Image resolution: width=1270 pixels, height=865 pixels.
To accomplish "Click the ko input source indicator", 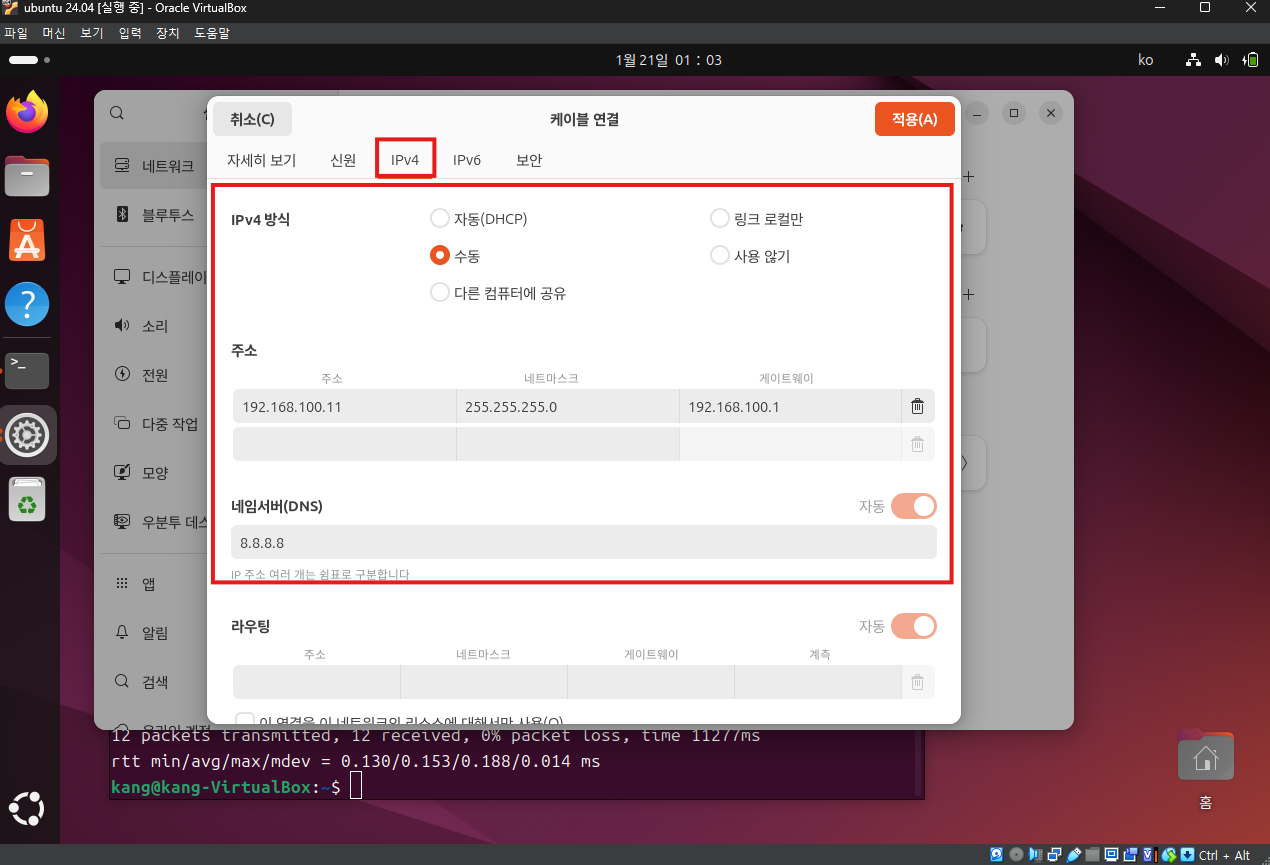I will [1146, 60].
